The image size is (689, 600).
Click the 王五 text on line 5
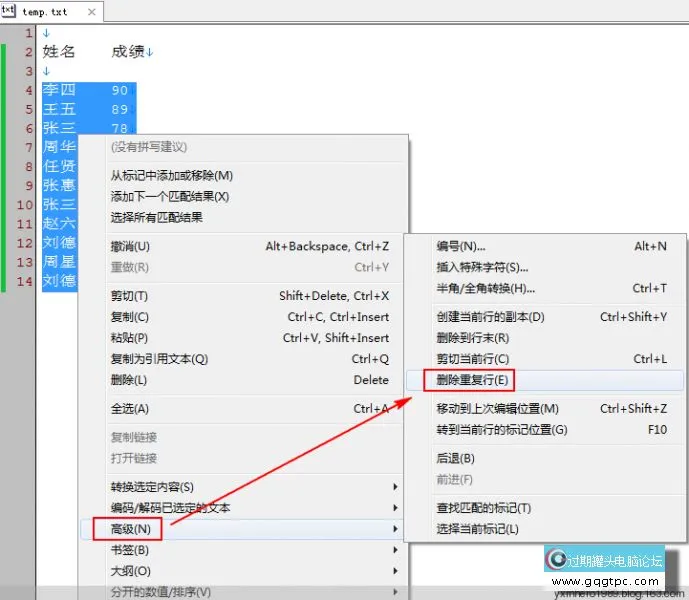[x=59, y=109]
